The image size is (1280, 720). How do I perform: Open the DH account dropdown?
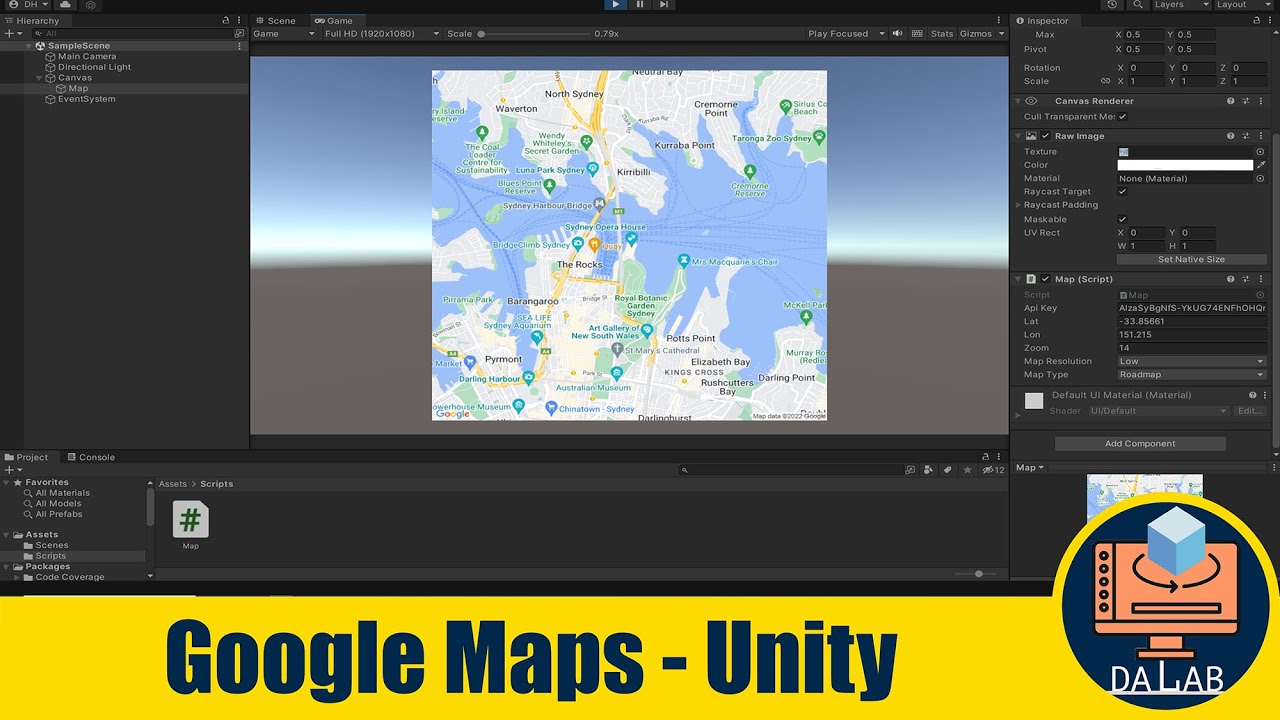pyautogui.click(x=28, y=5)
